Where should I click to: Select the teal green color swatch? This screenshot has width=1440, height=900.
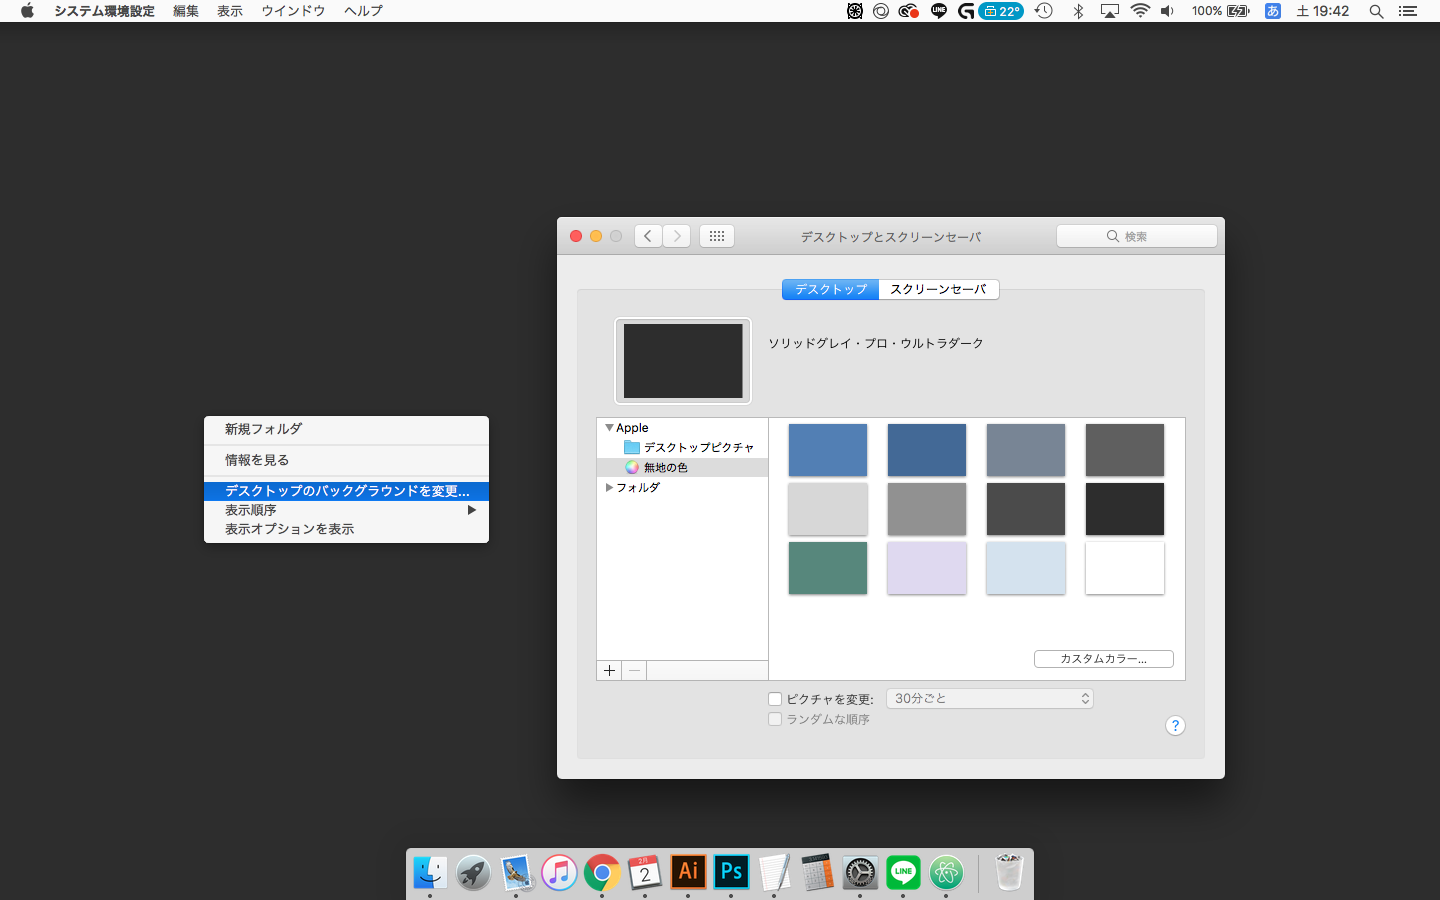tap(827, 568)
